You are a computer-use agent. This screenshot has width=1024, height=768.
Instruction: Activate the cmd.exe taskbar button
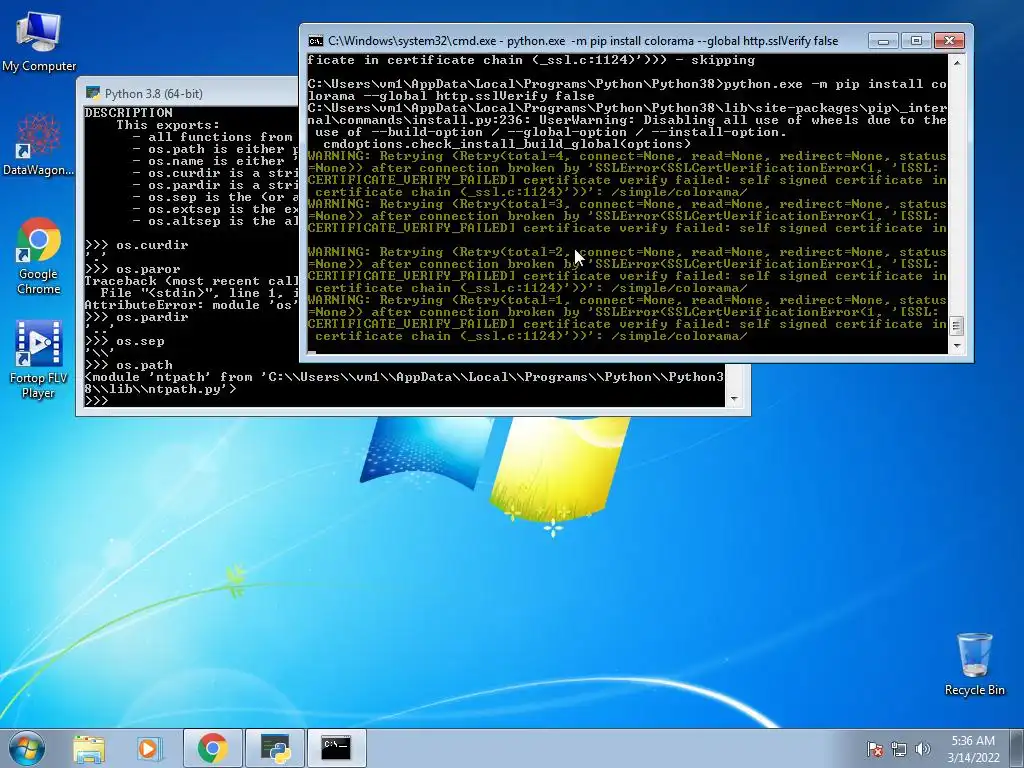click(336, 748)
